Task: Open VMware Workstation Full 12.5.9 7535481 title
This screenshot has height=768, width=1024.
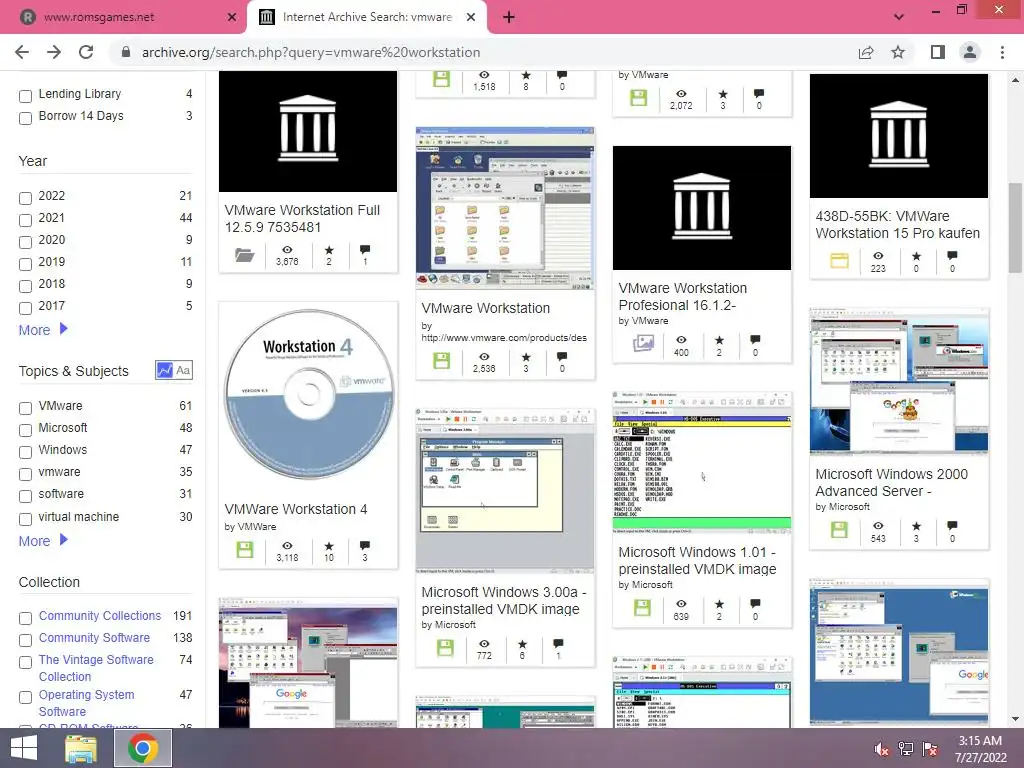Action: click(302, 219)
